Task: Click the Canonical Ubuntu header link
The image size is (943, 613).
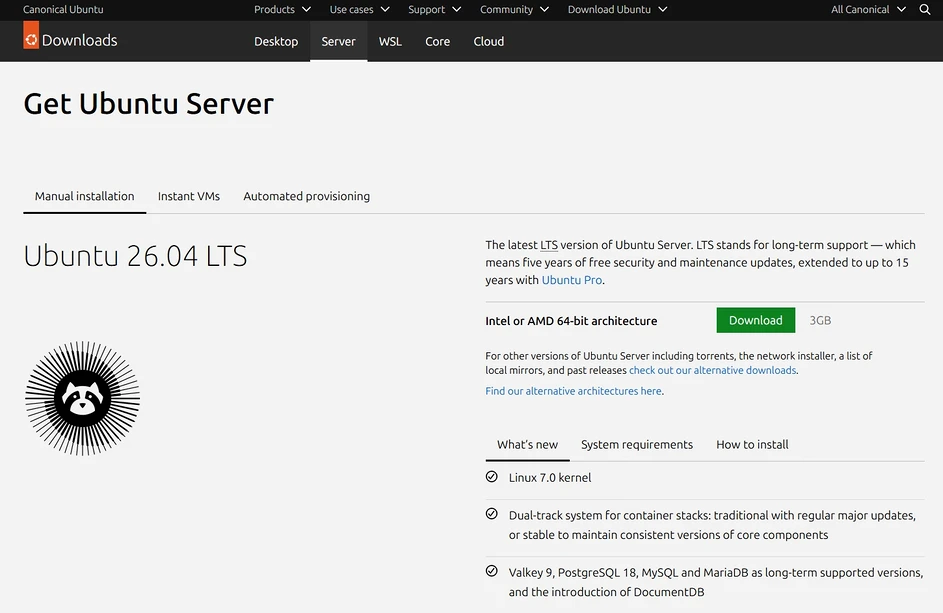Action: (63, 9)
